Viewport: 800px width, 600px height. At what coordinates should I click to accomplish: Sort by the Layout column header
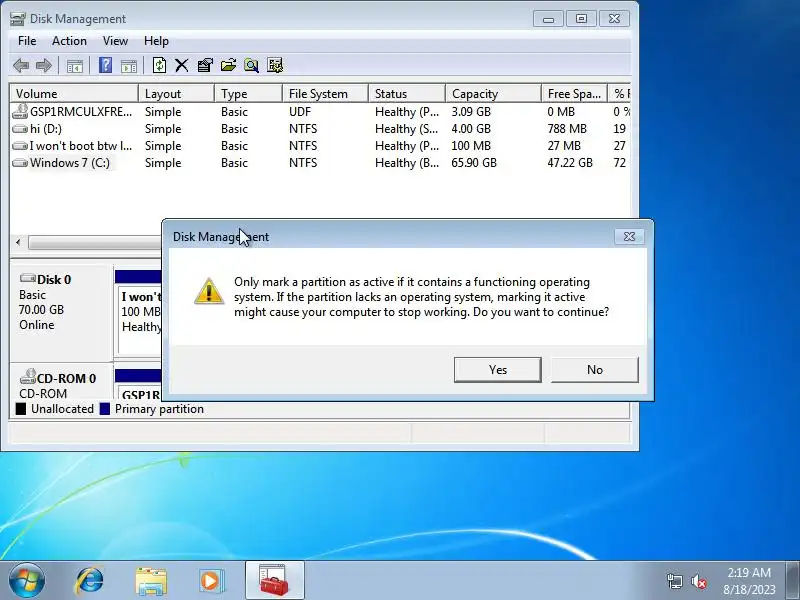(177, 94)
